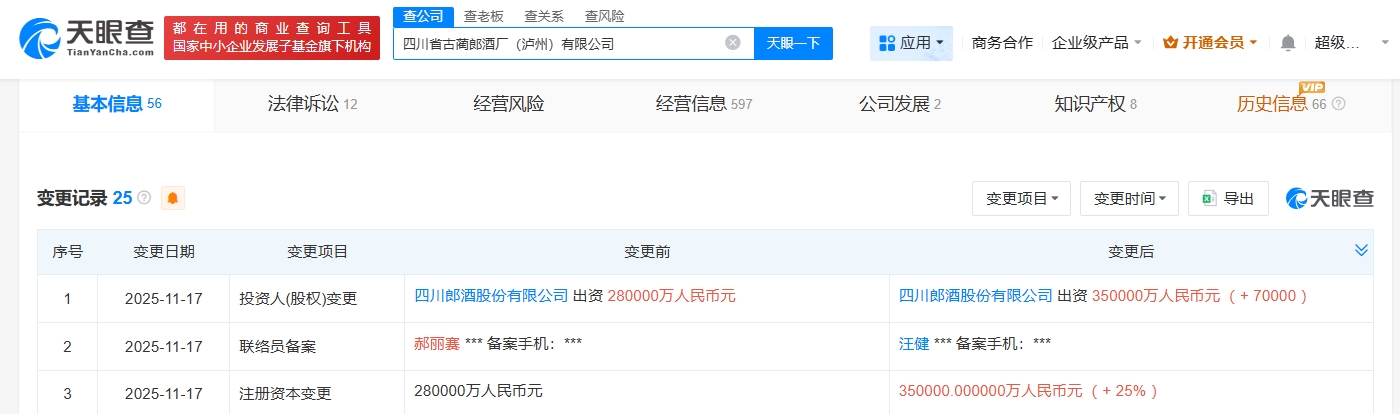This screenshot has height=414, width=1400.
Task: Click the 变更前 column header
Action: pos(647,252)
